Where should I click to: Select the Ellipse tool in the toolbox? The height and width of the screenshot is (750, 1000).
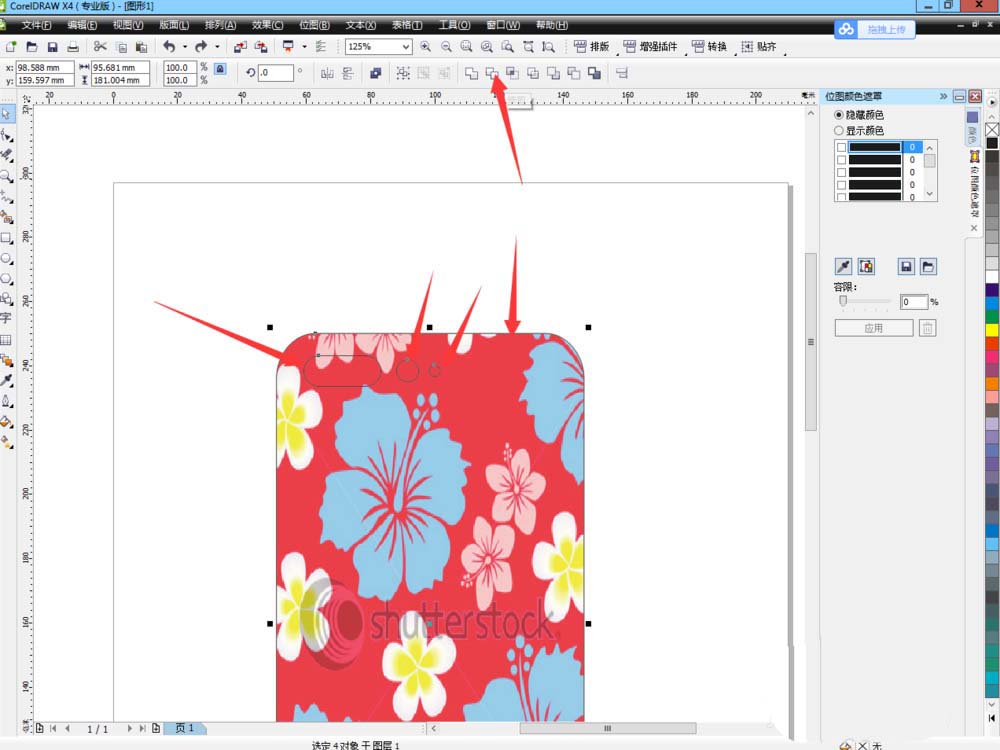point(6,258)
